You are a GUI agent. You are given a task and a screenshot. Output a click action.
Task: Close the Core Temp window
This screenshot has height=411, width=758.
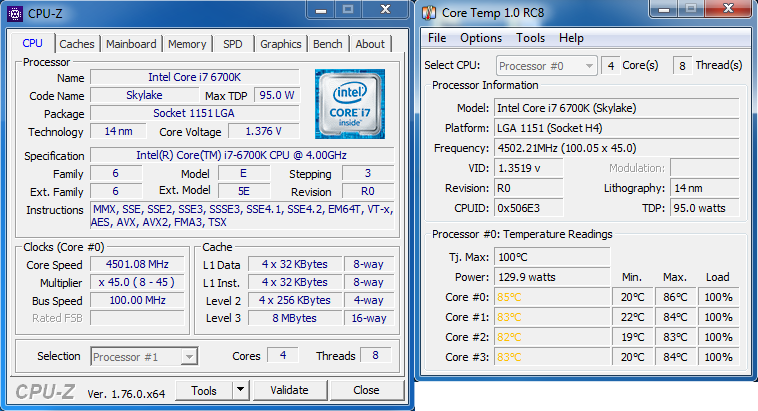tap(728, 8)
